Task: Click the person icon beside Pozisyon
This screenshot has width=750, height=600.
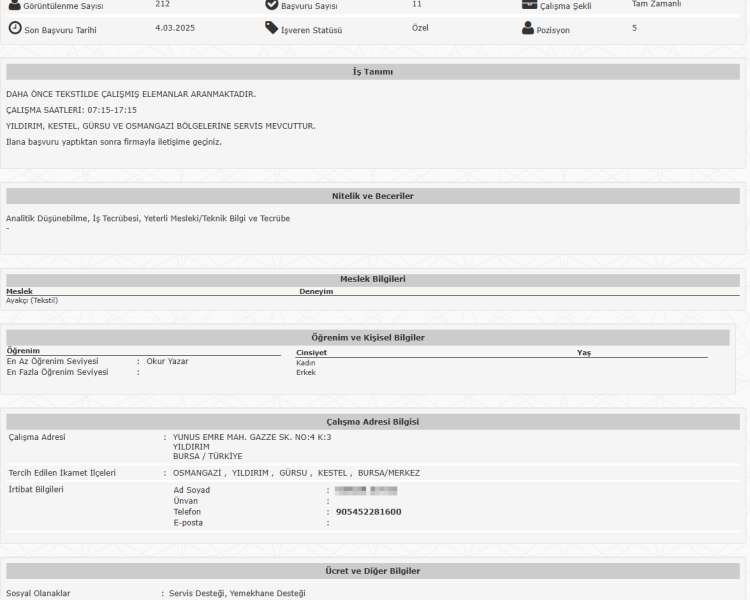Action: tap(528, 28)
